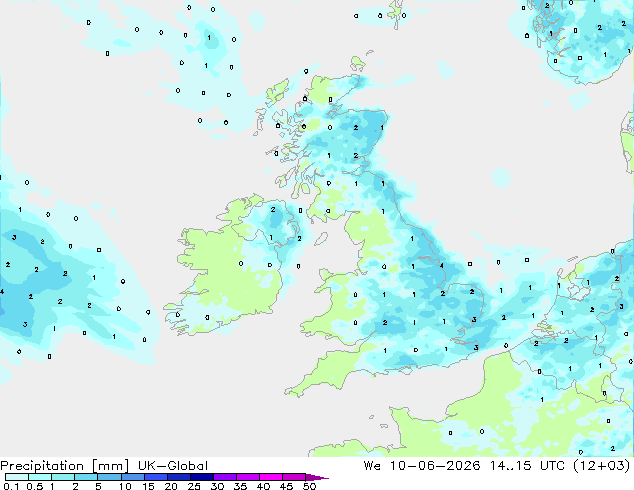Click the '15' legend scale value
Viewport: 634px width, 490px height.
(x=148, y=486)
